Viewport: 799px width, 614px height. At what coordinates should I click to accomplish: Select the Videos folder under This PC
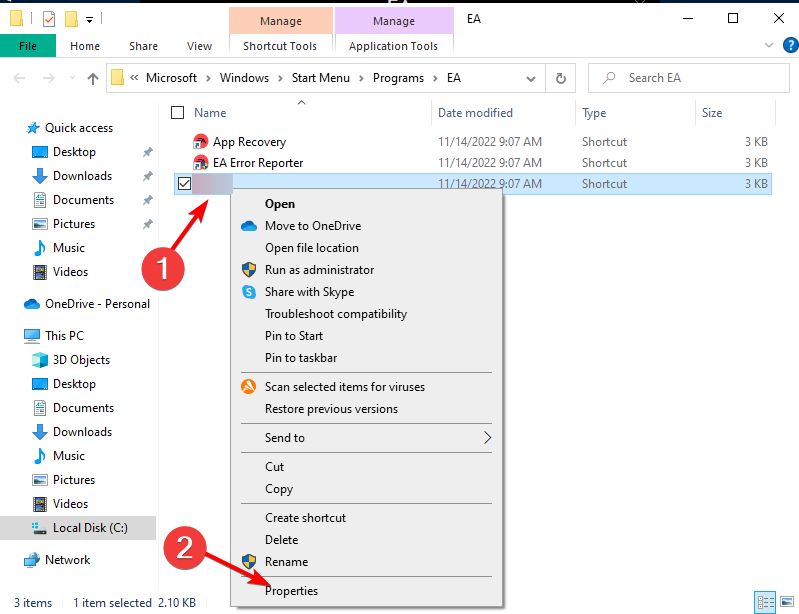click(70, 504)
